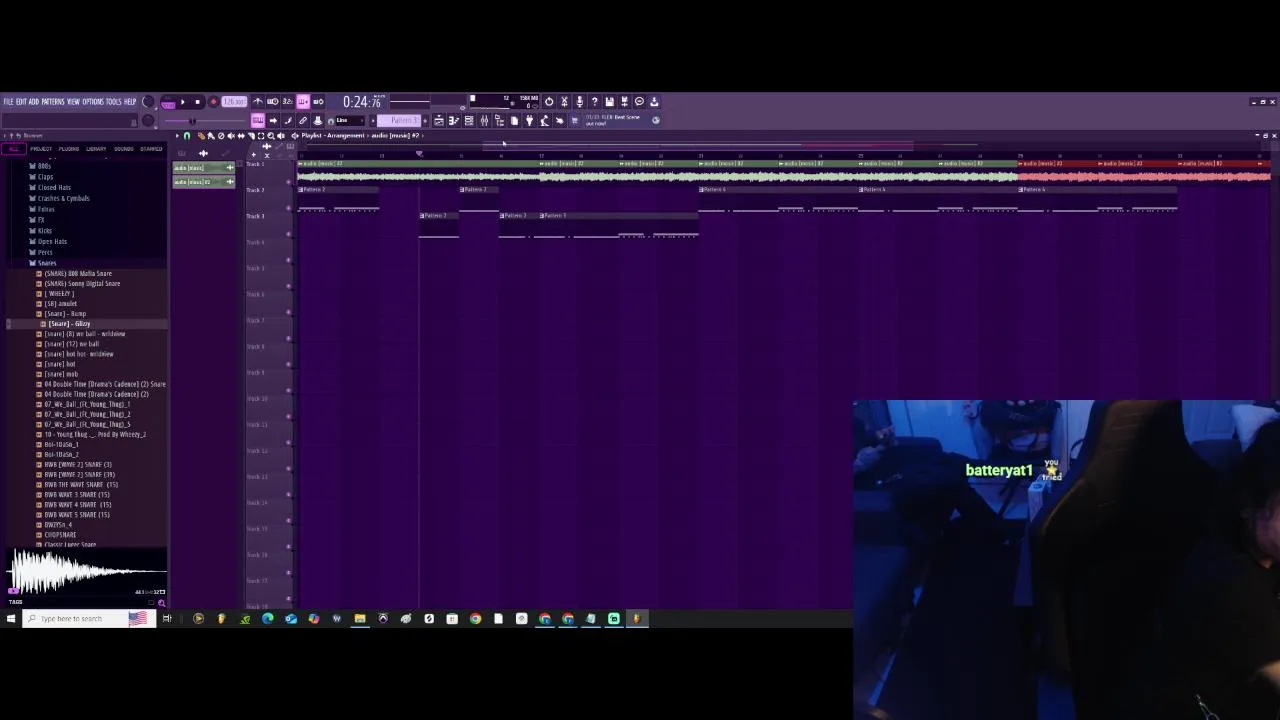Expand the Claps folder
This screenshot has width=1280, height=720.
pyautogui.click(x=45, y=177)
